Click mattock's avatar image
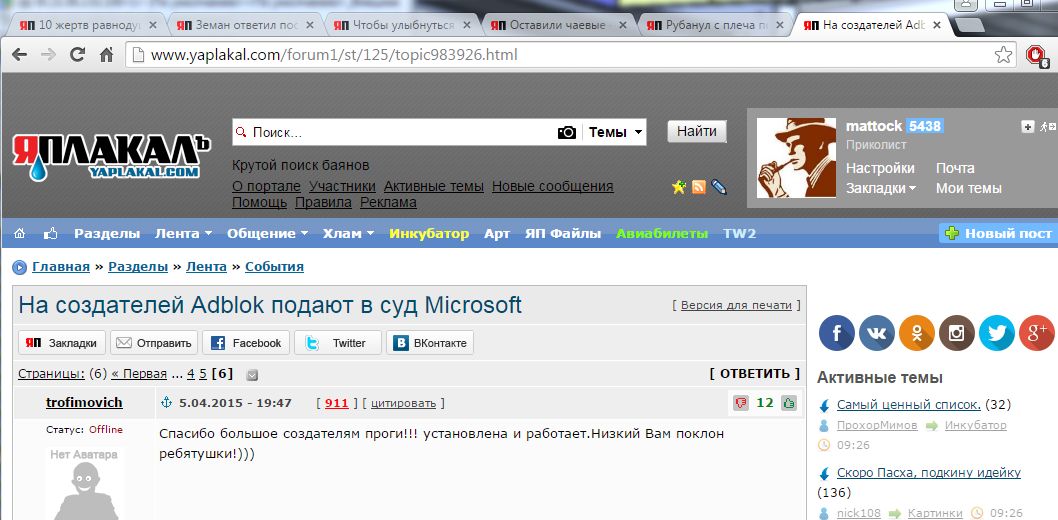This screenshot has height=520, width=1058. click(x=798, y=158)
